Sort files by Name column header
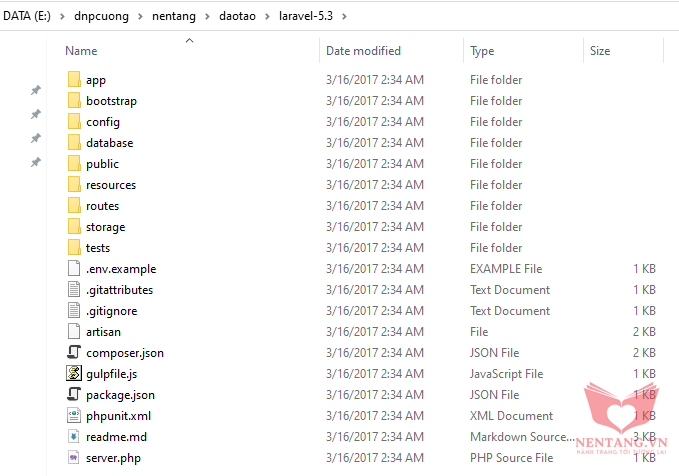The image size is (679, 476). click(x=81, y=51)
